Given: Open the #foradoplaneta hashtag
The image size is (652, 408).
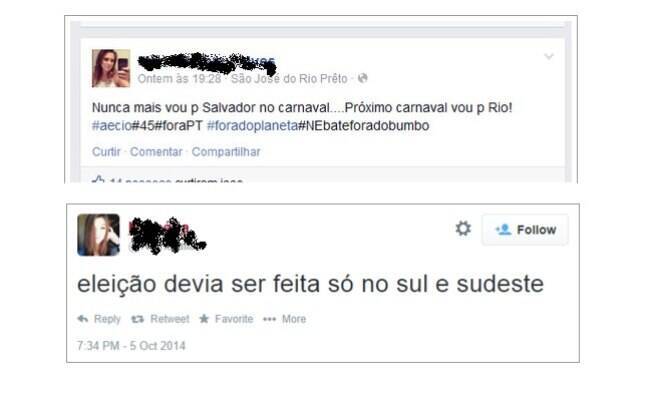Looking at the screenshot, I should pos(252,126).
